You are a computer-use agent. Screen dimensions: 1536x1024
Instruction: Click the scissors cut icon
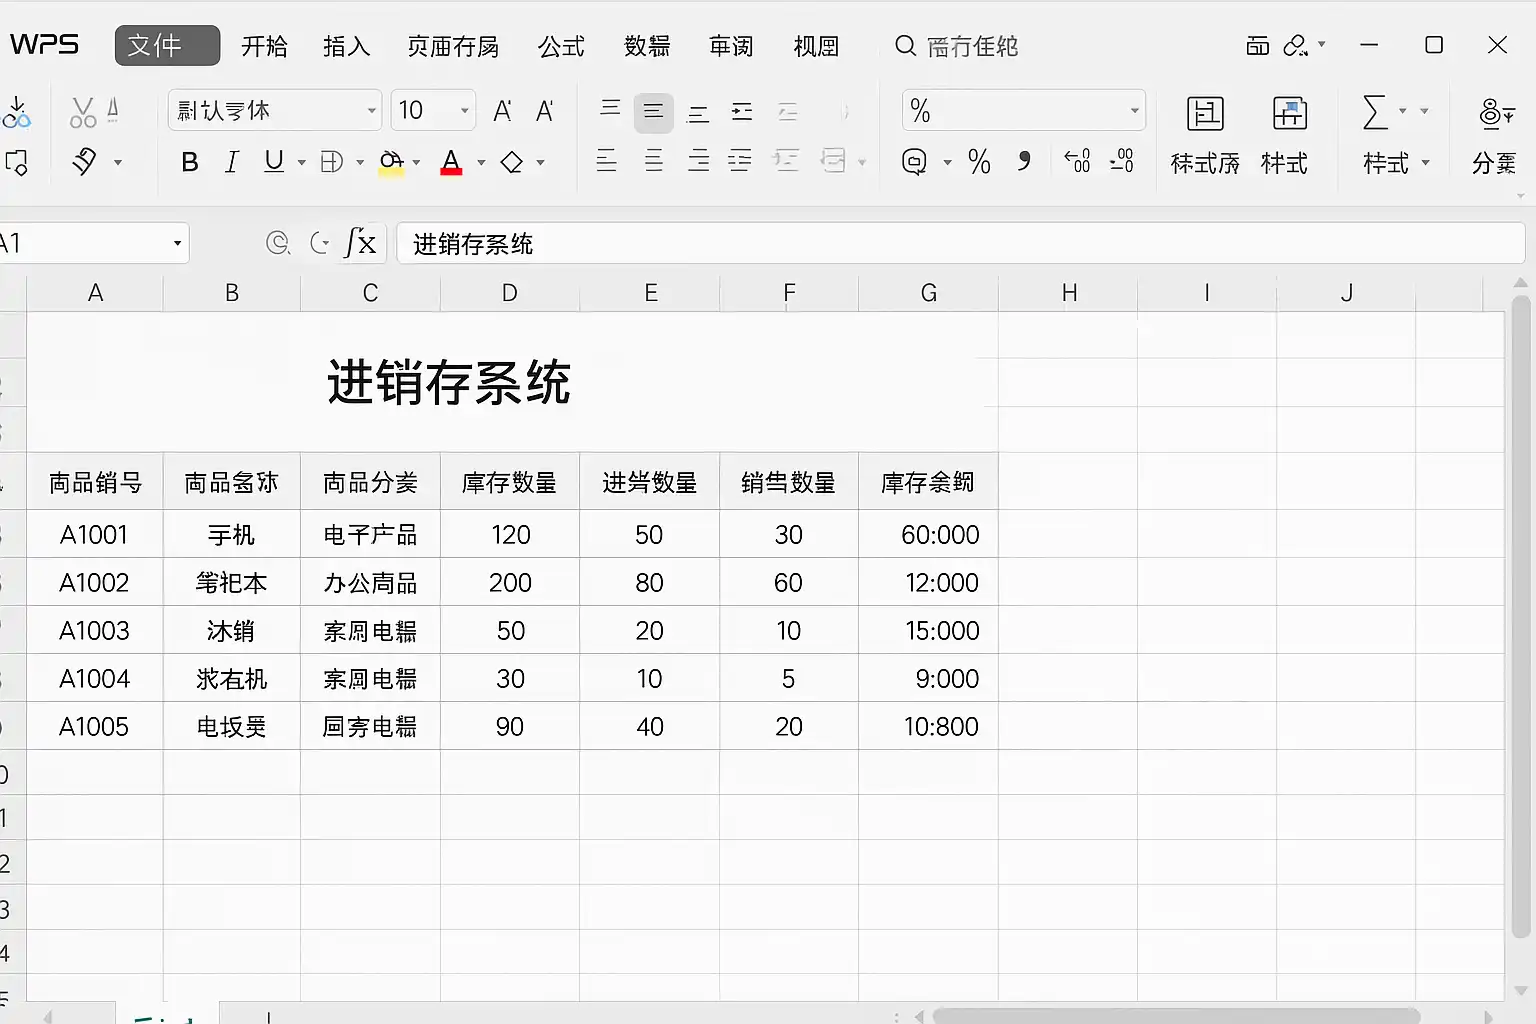pos(83,112)
